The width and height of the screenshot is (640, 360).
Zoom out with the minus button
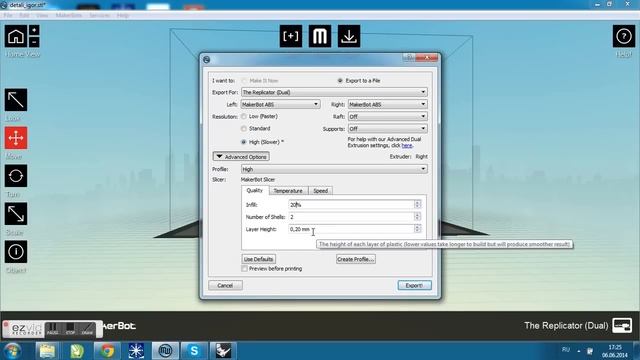pos(34,42)
